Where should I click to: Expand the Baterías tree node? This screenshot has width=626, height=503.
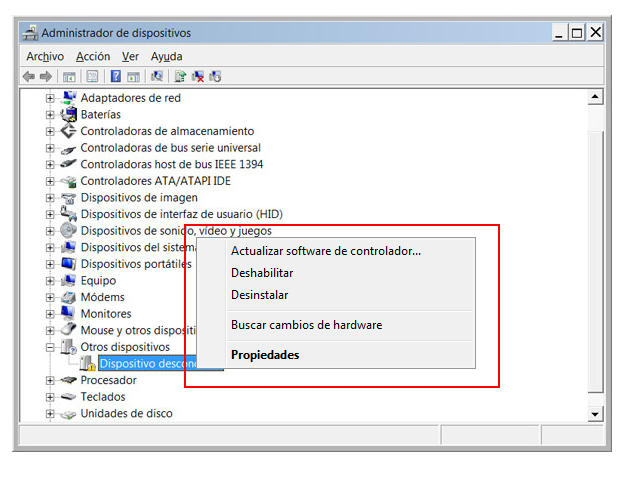coord(50,115)
